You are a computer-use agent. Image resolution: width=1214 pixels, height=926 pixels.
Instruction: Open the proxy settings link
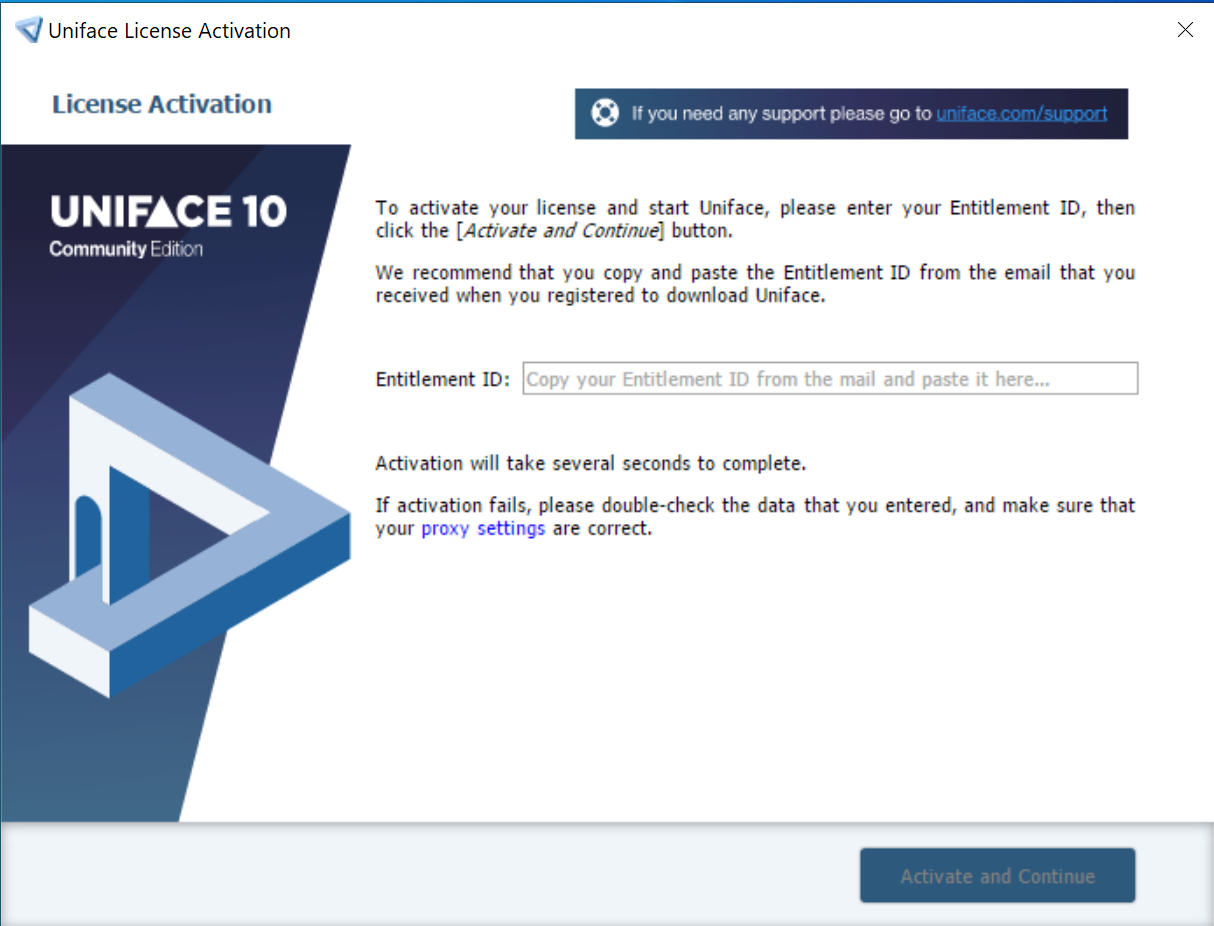tap(483, 528)
